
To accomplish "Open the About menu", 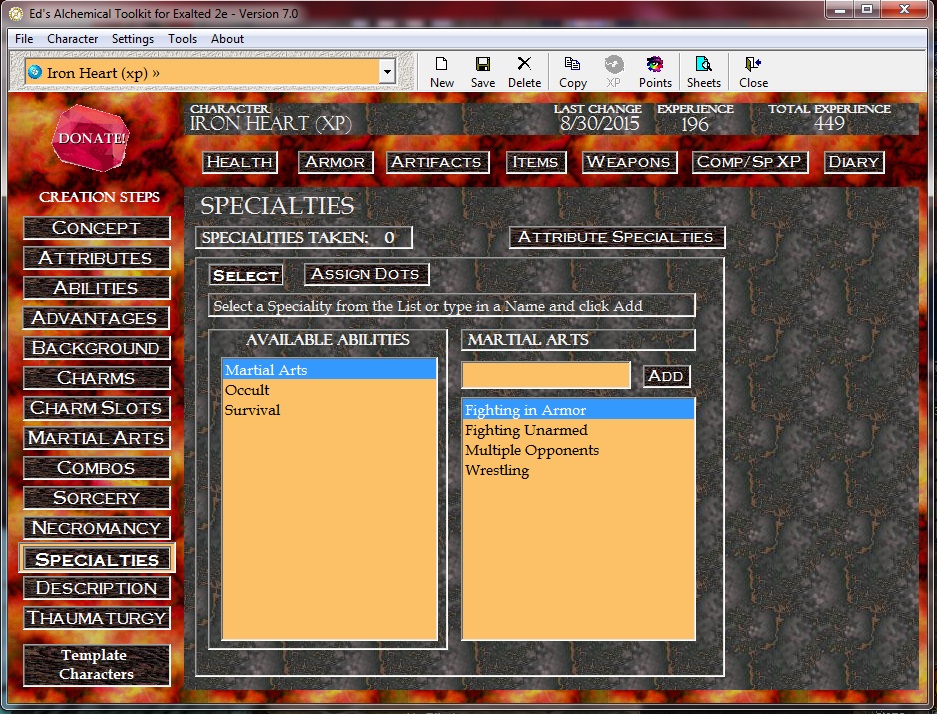I will (x=227, y=39).
